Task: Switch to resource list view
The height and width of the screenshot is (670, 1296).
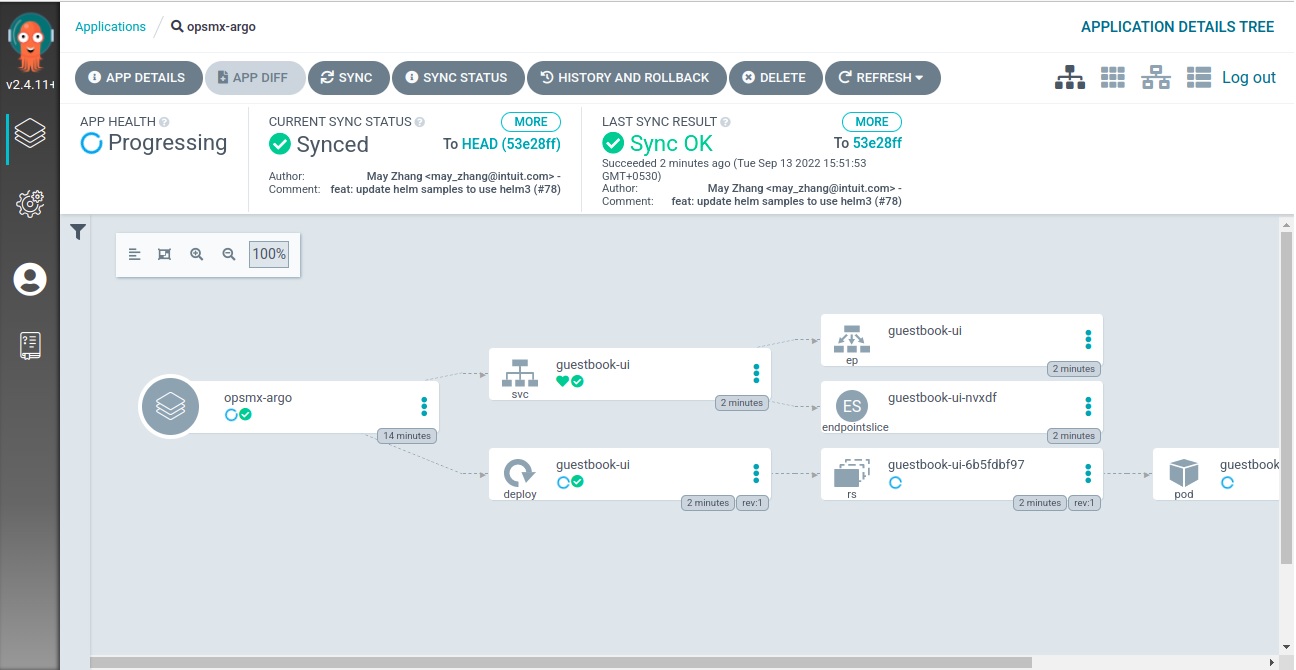Action: click(1199, 78)
